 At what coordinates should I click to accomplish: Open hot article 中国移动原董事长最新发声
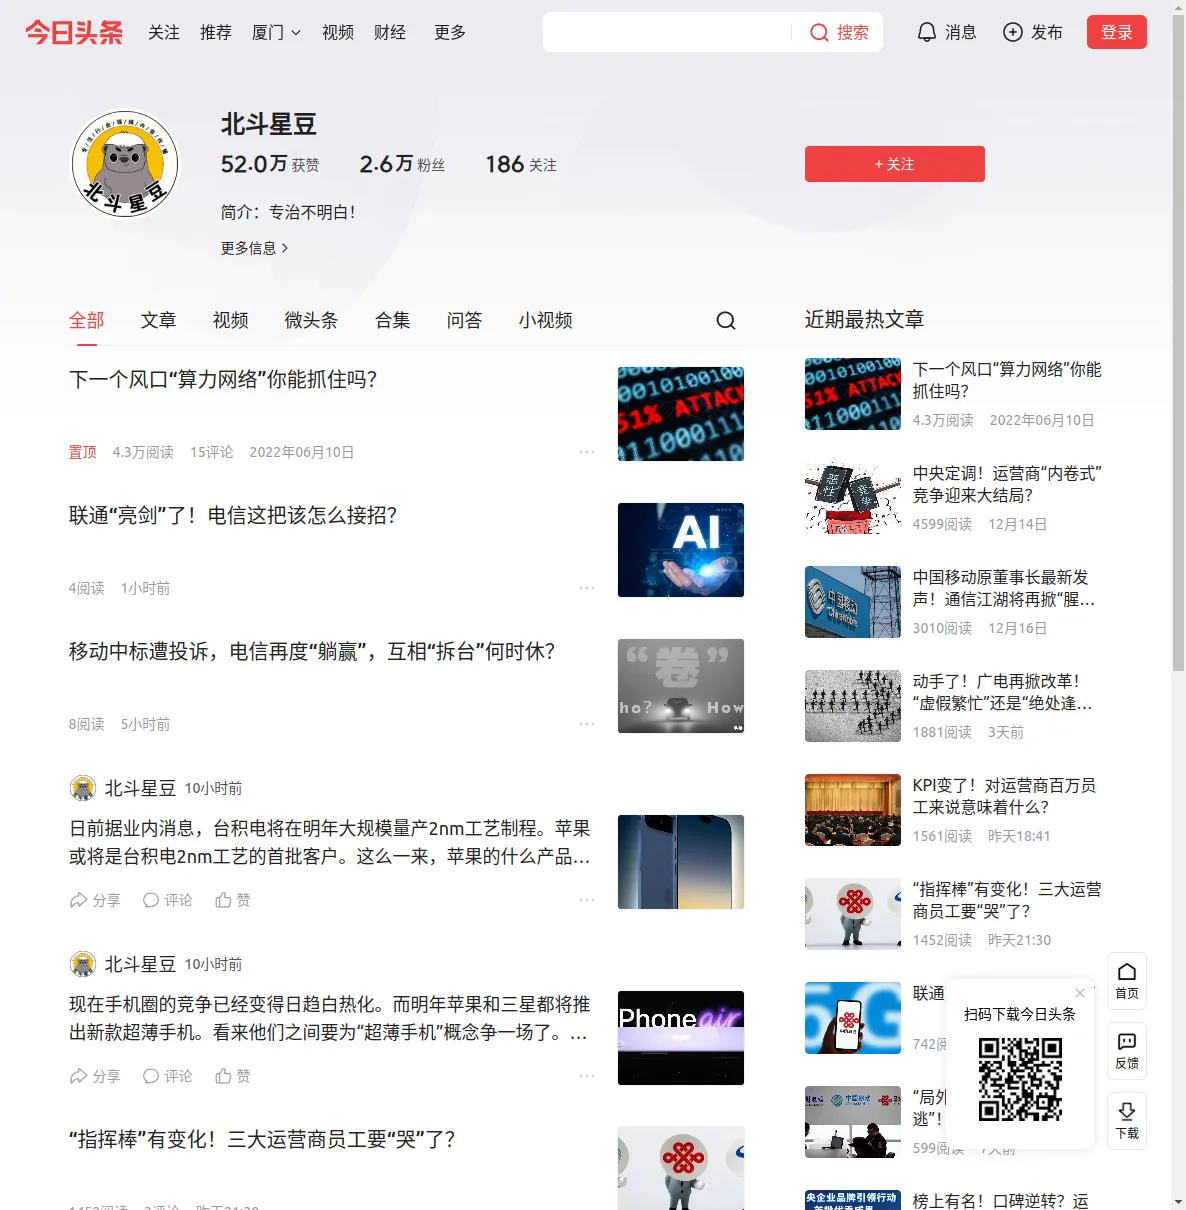click(x=1004, y=588)
